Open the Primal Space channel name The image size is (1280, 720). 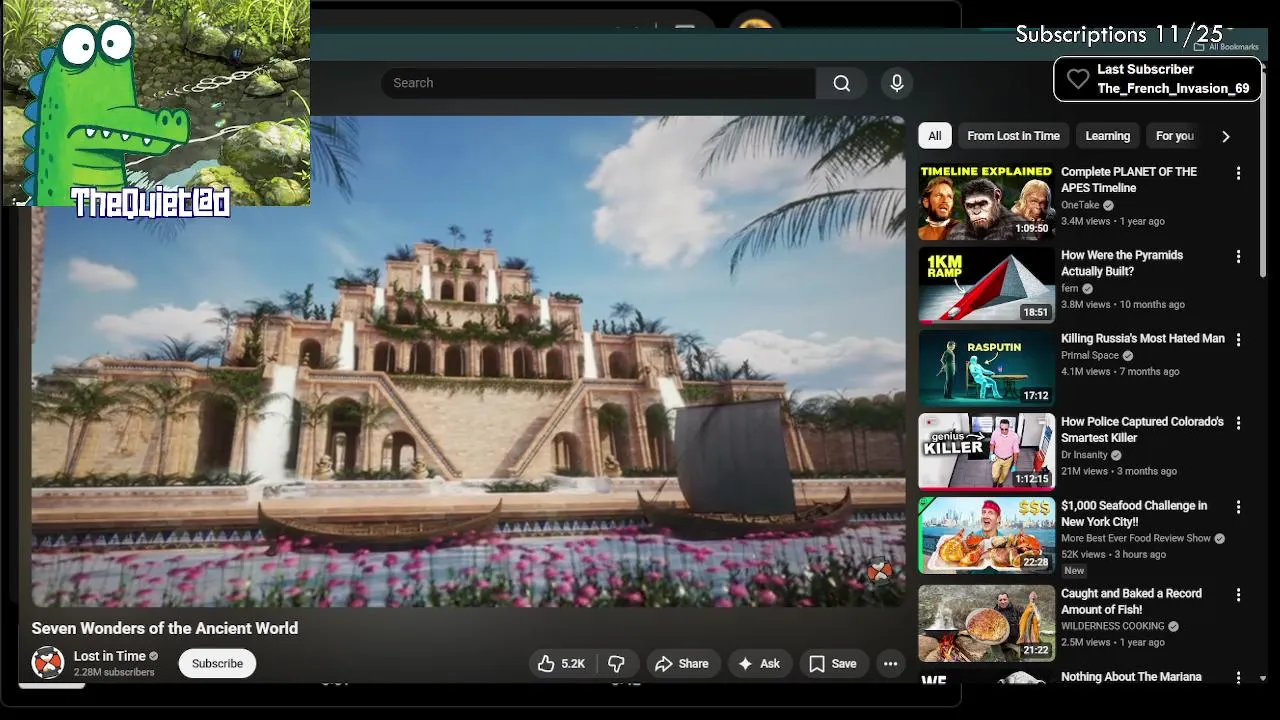[x=1090, y=355]
